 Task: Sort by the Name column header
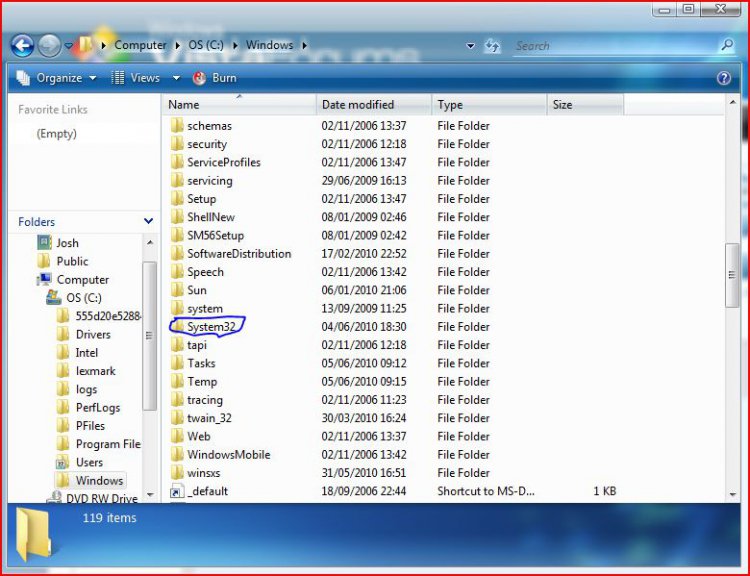tap(239, 105)
